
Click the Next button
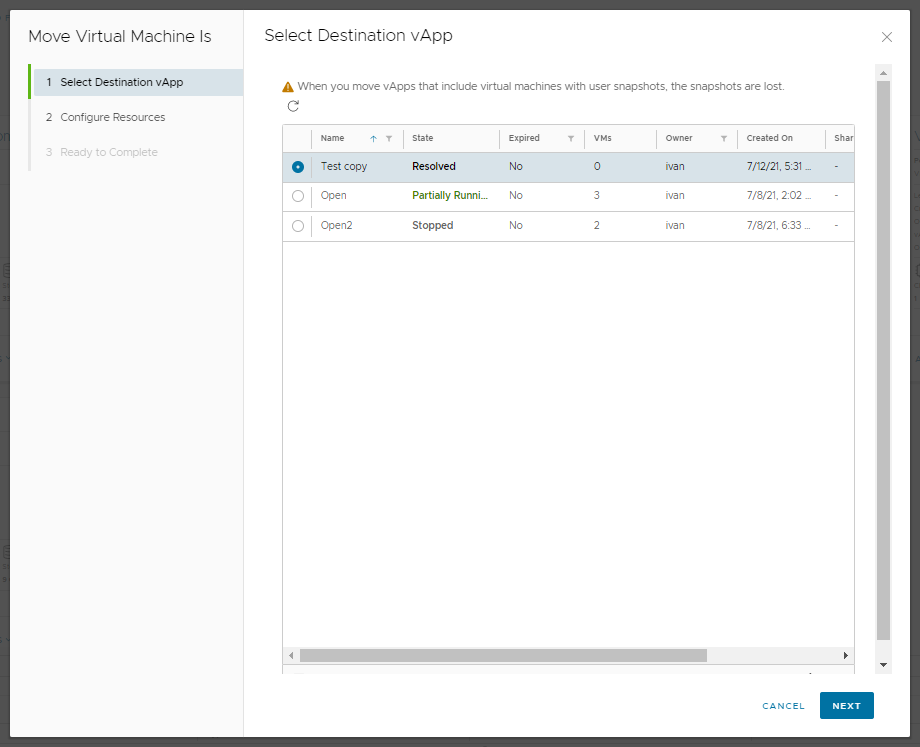click(x=846, y=706)
